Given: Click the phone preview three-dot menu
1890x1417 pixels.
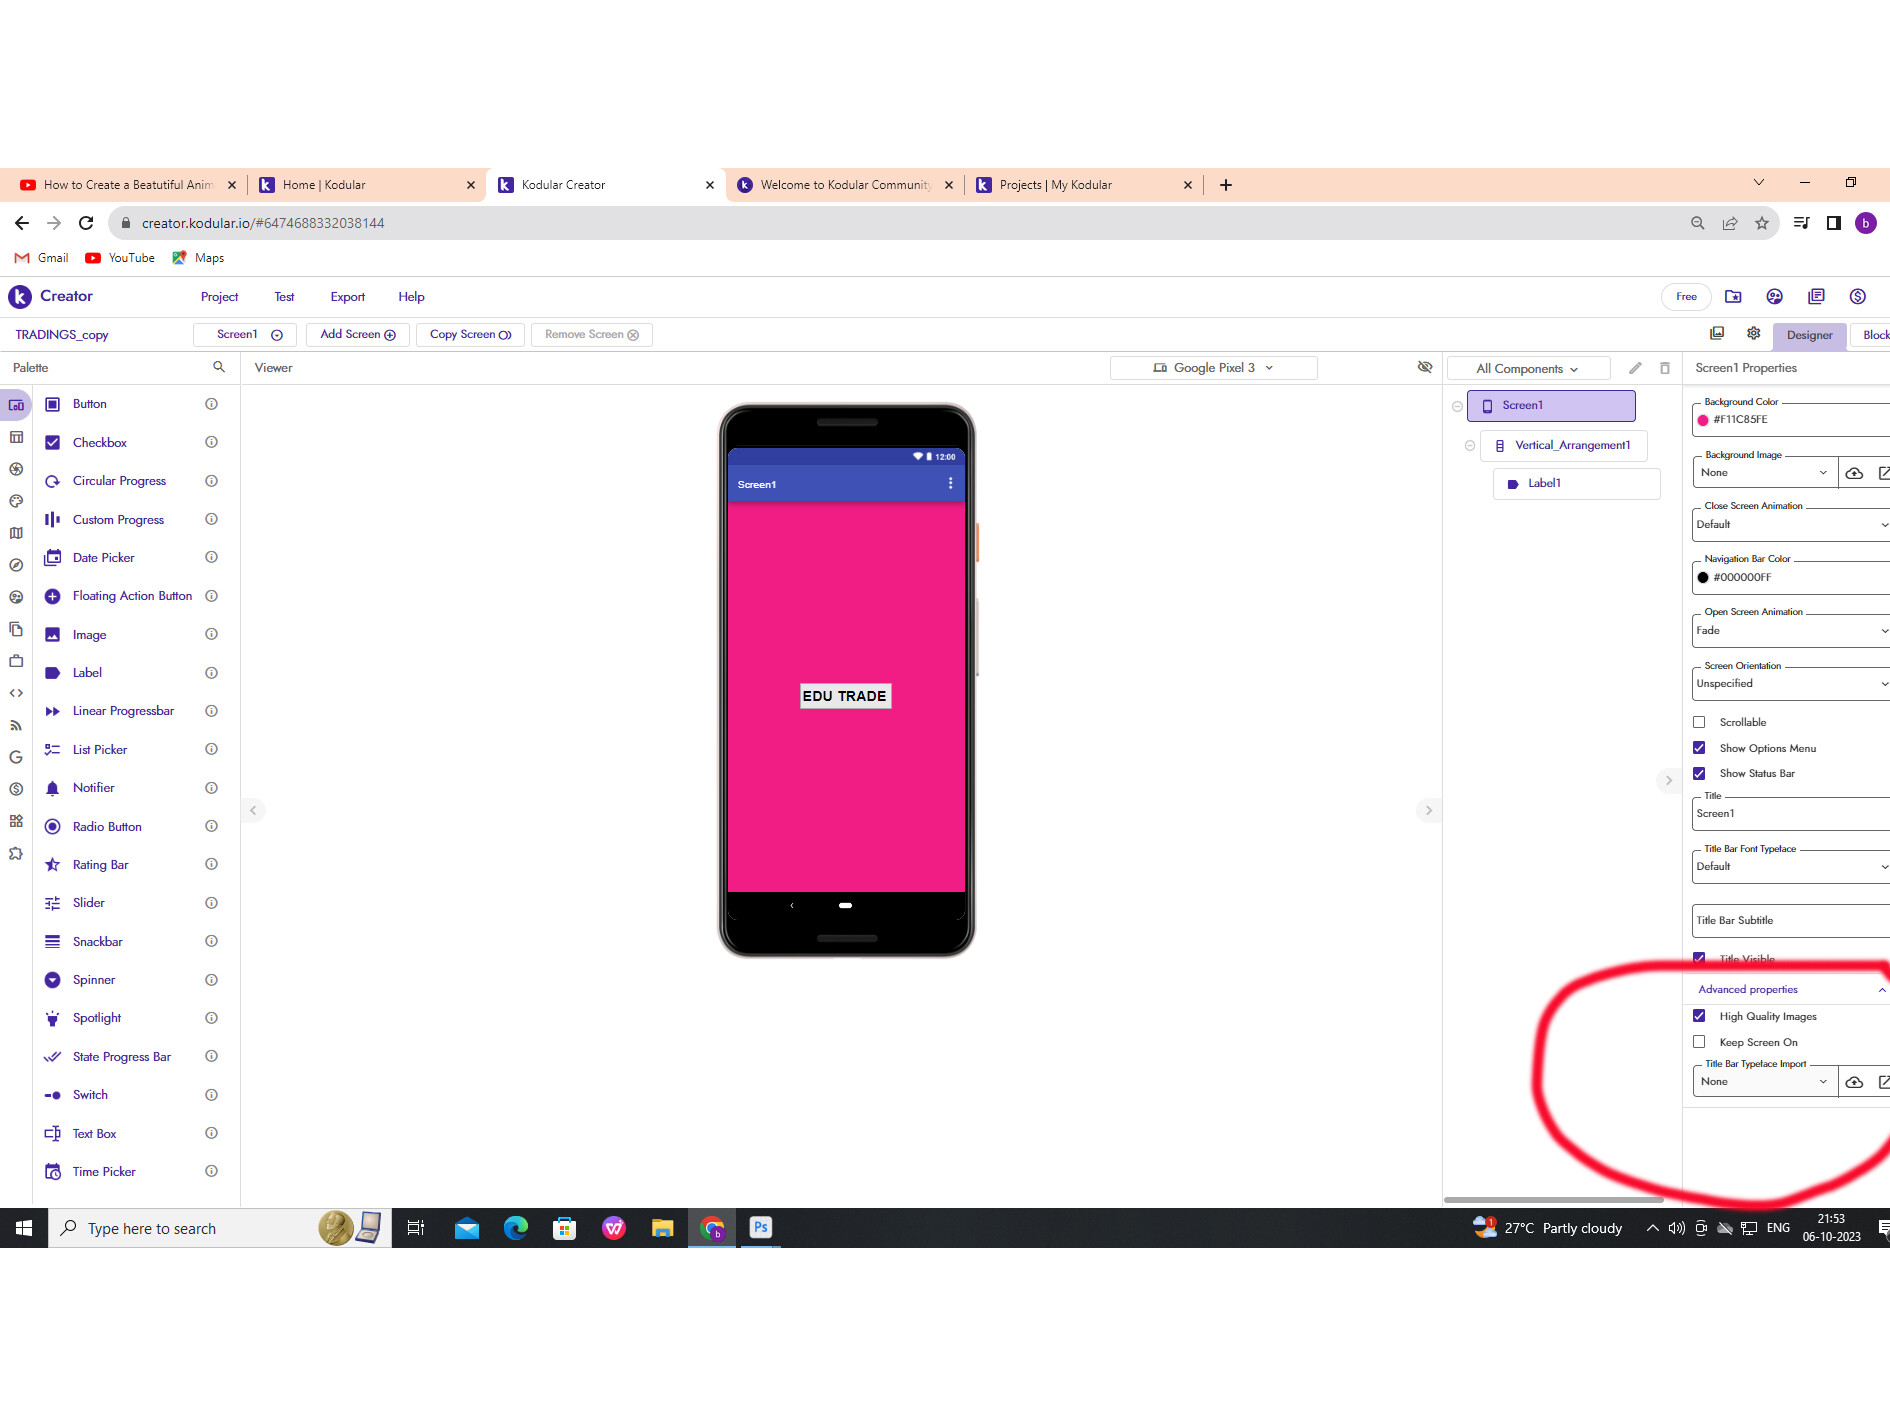Looking at the screenshot, I should click(950, 484).
